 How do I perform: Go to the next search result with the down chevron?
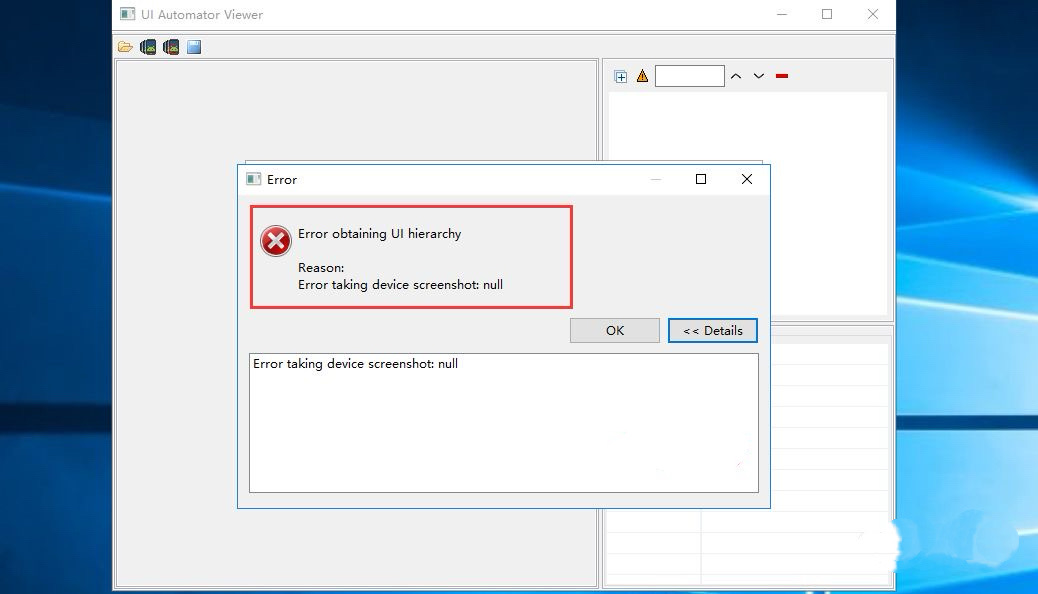click(759, 76)
